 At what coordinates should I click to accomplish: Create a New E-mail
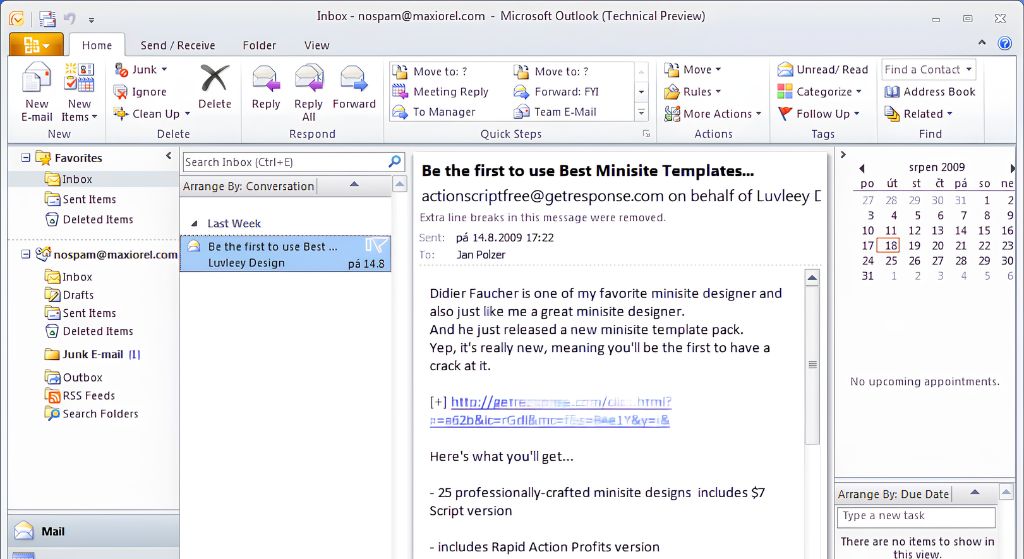pyautogui.click(x=37, y=91)
